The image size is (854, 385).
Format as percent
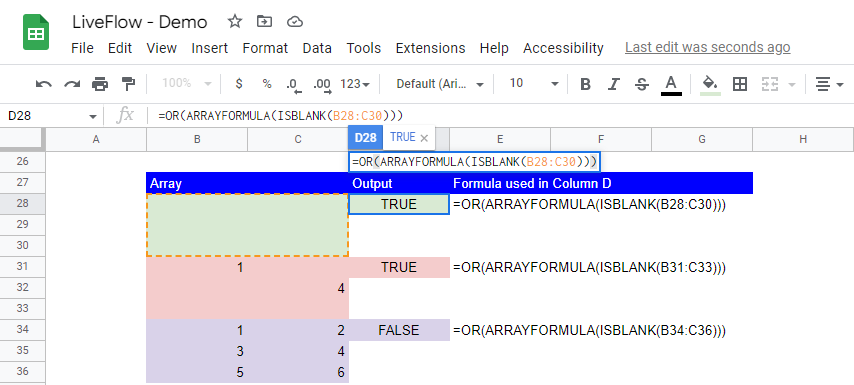[x=267, y=84]
